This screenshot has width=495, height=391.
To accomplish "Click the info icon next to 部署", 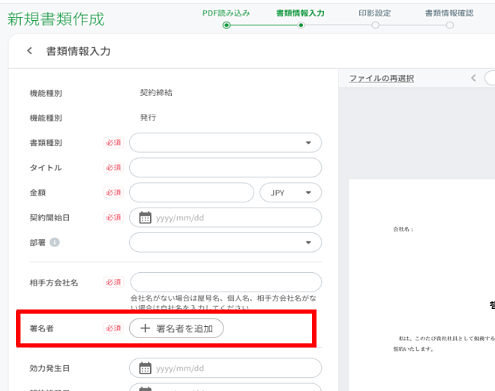I will point(55,242).
